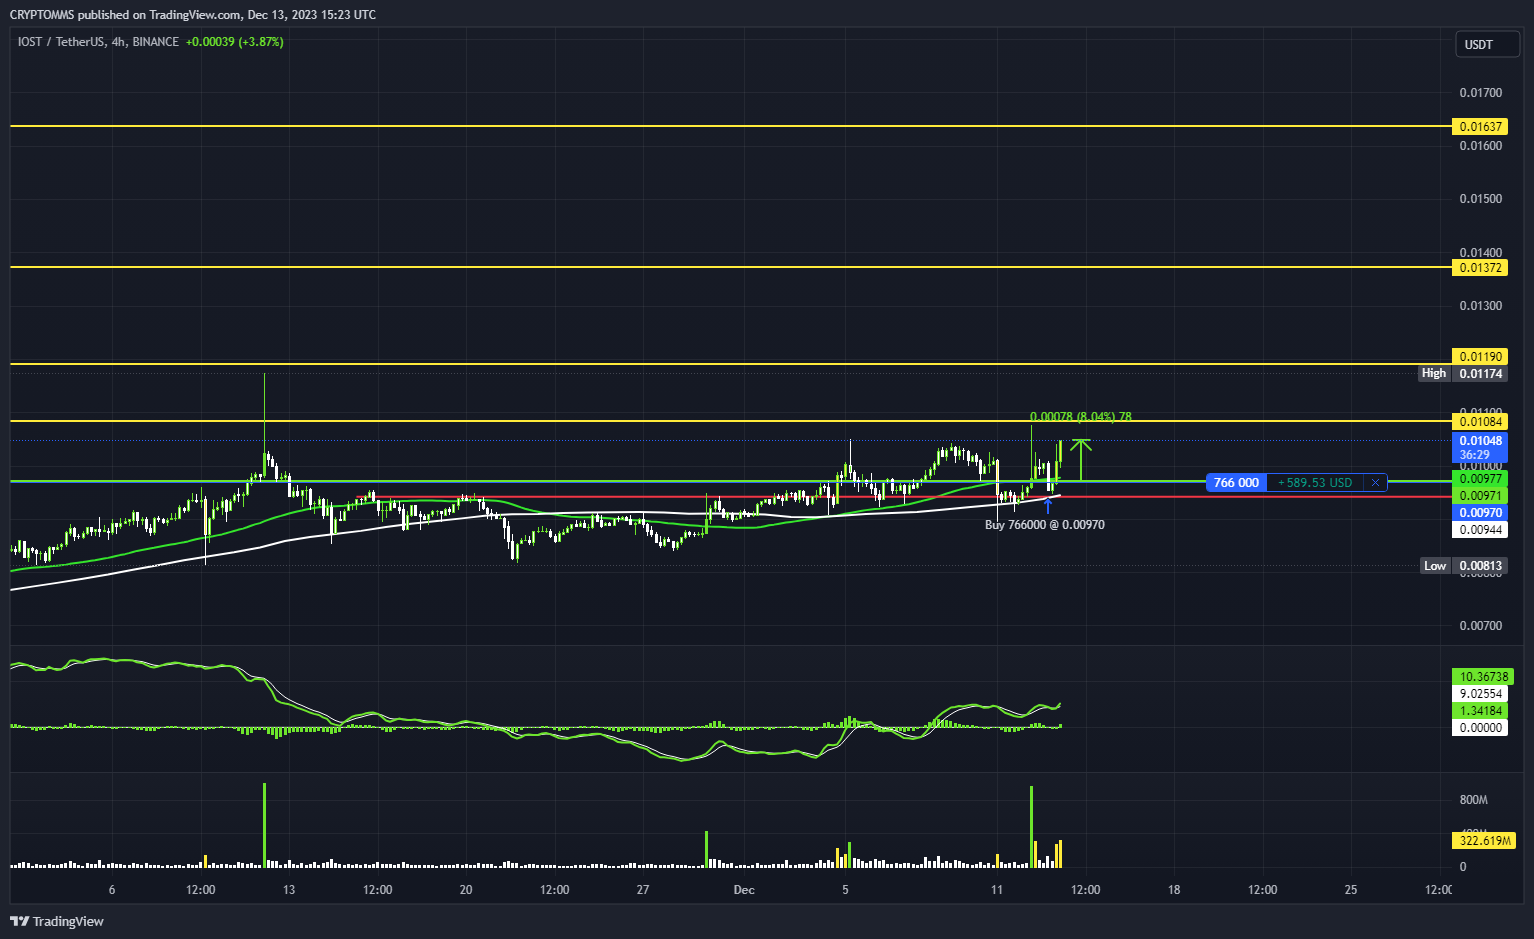The height and width of the screenshot is (939, 1534).
Task: Click the green 0.00977 price label
Action: 1480,479
